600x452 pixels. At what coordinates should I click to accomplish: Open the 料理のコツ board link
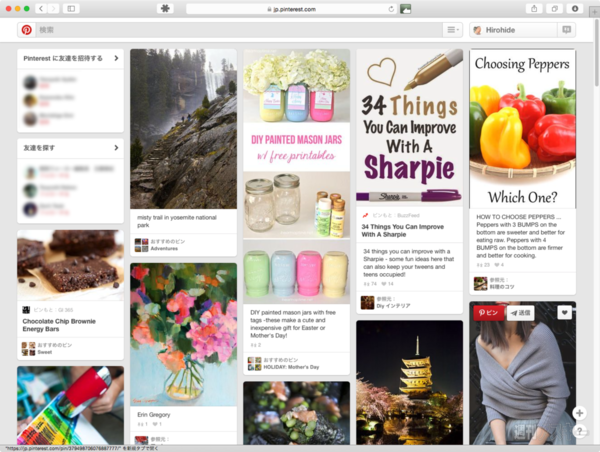click(x=502, y=287)
